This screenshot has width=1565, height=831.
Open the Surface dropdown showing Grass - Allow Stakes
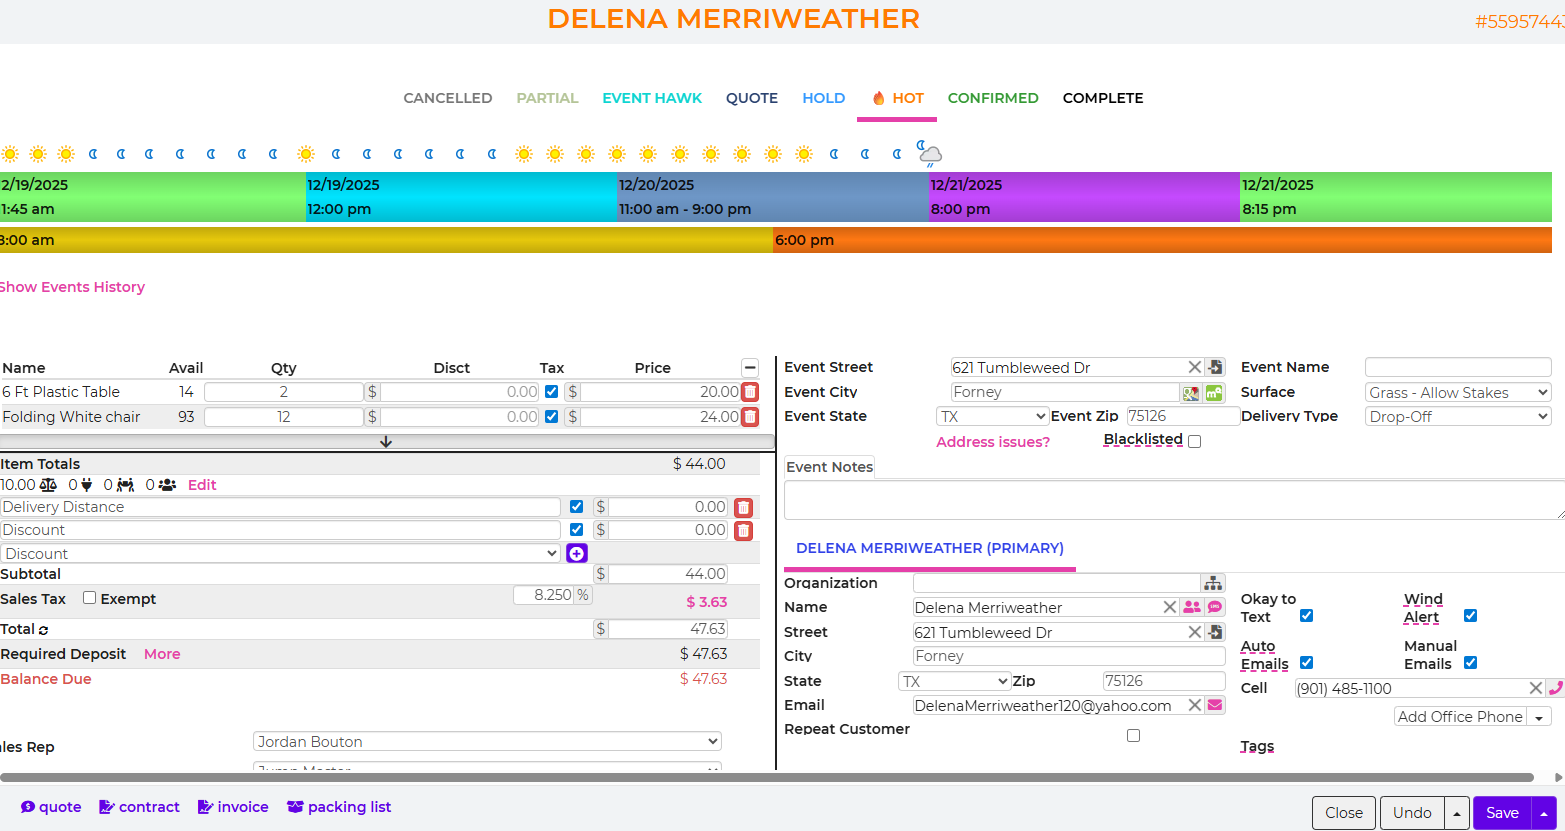pyautogui.click(x=1457, y=392)
